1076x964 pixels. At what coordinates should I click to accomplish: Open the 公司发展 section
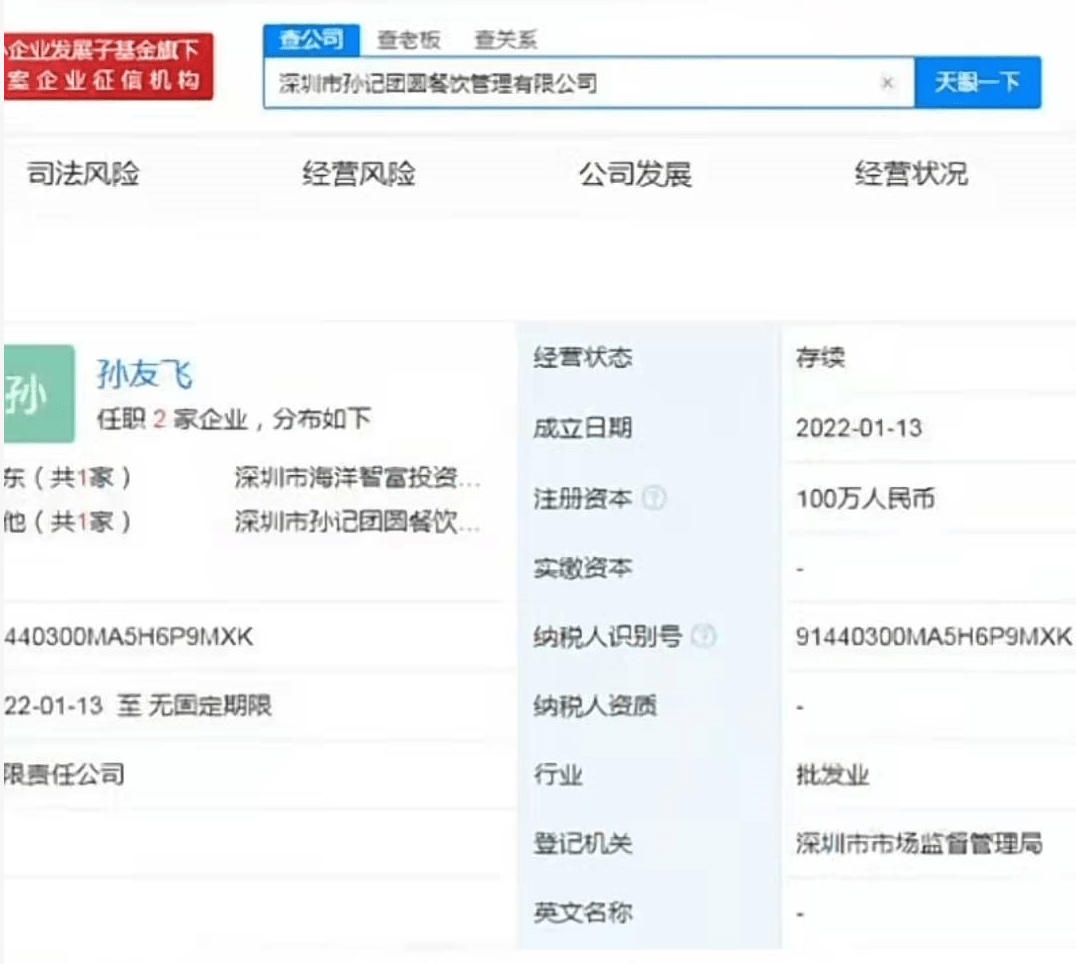click(x=635, y=175)
